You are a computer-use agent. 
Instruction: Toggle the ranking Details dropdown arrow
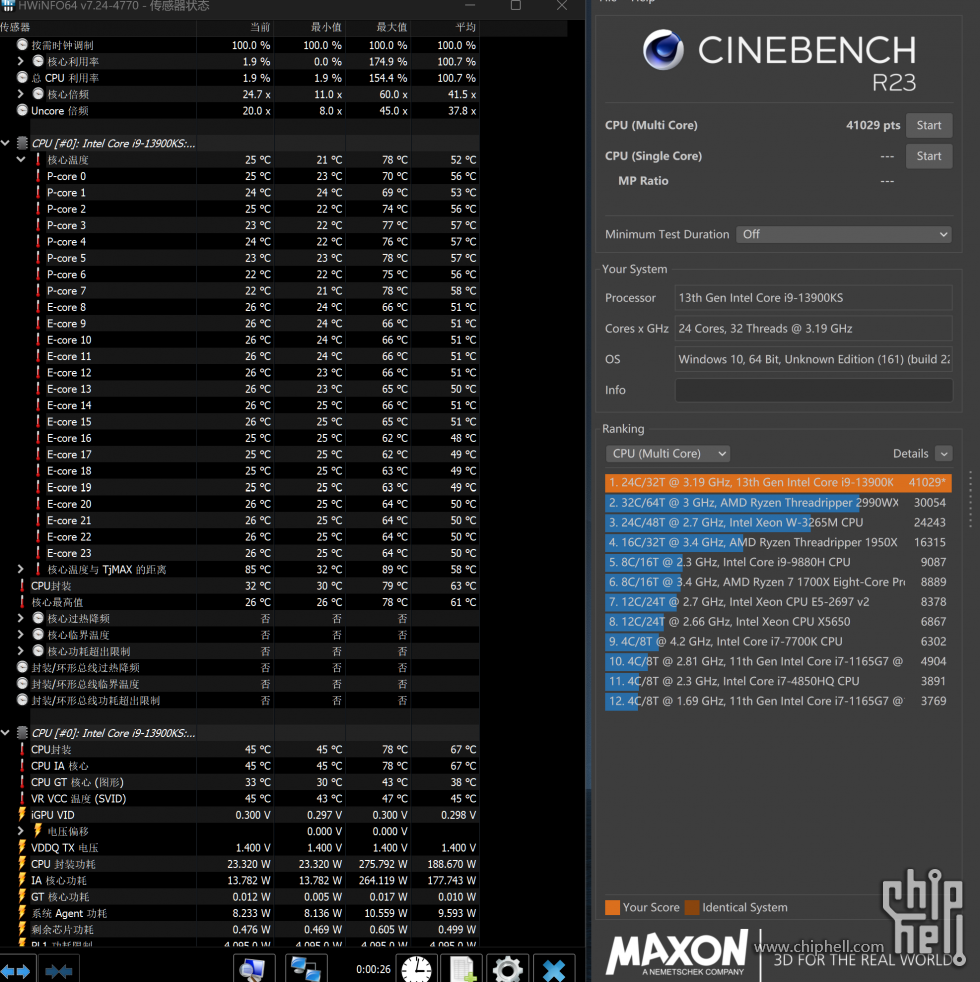point(944,453)
